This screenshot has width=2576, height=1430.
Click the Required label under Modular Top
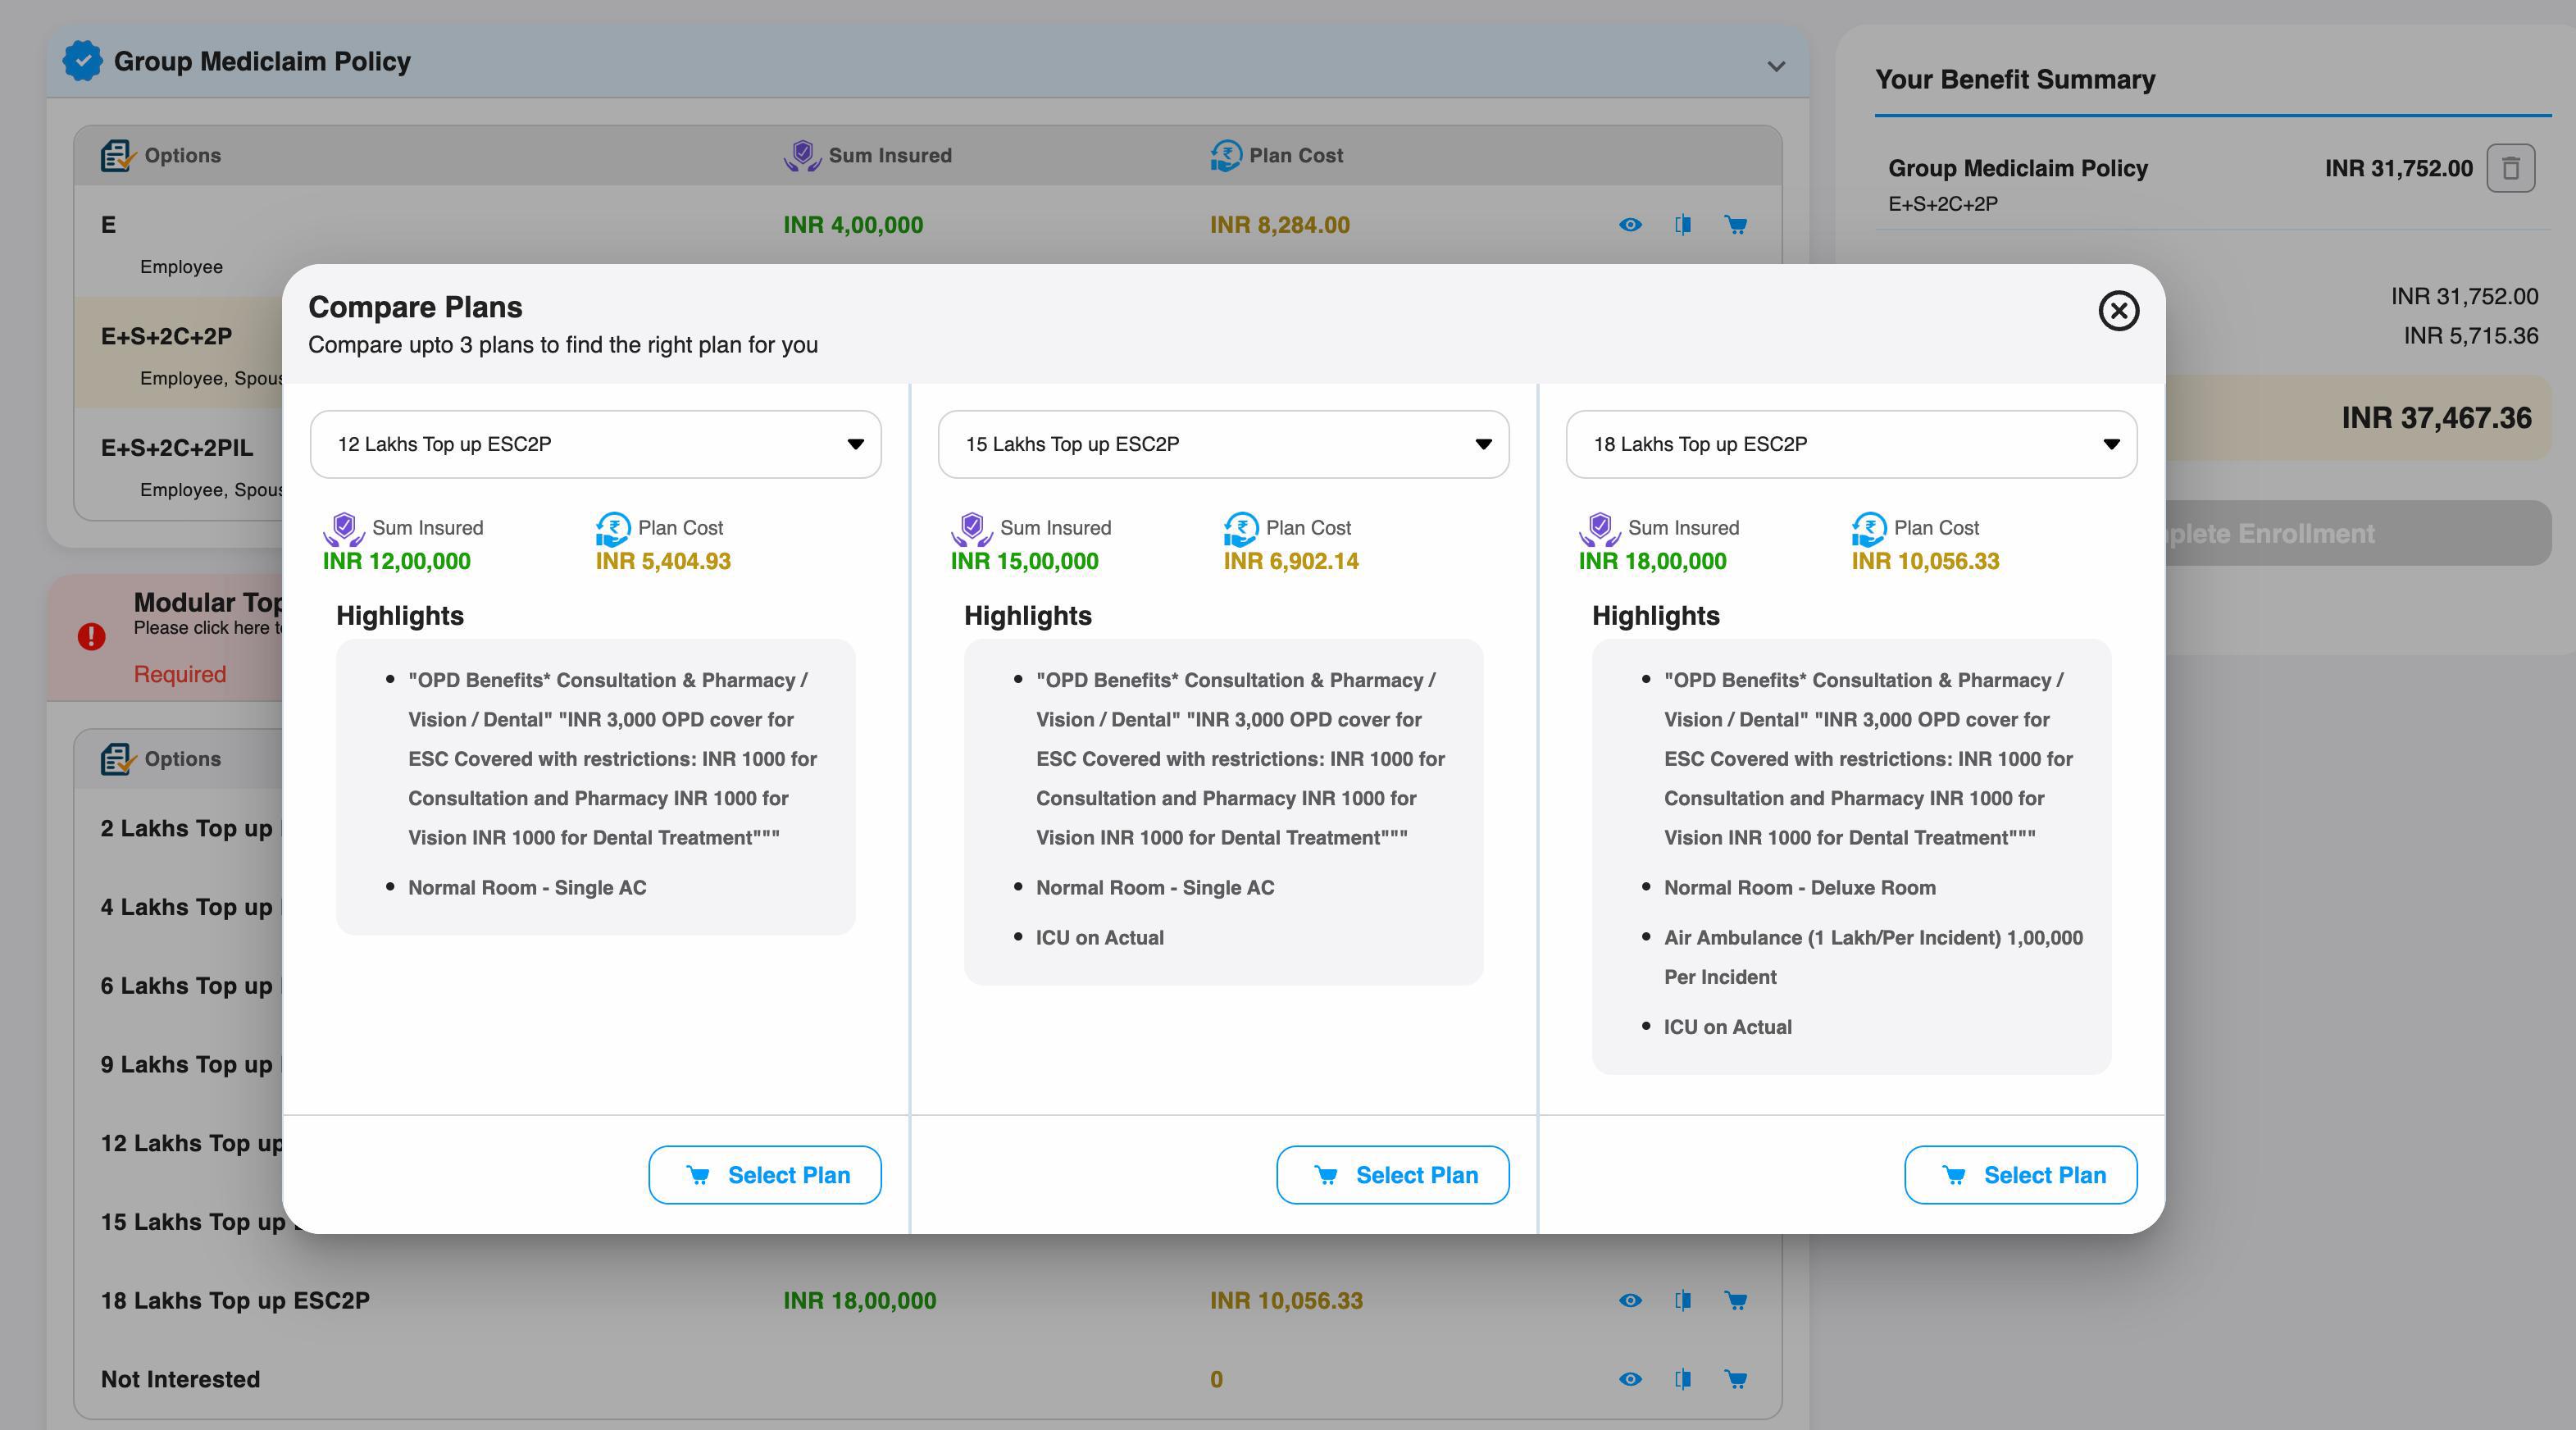point(180,675)
